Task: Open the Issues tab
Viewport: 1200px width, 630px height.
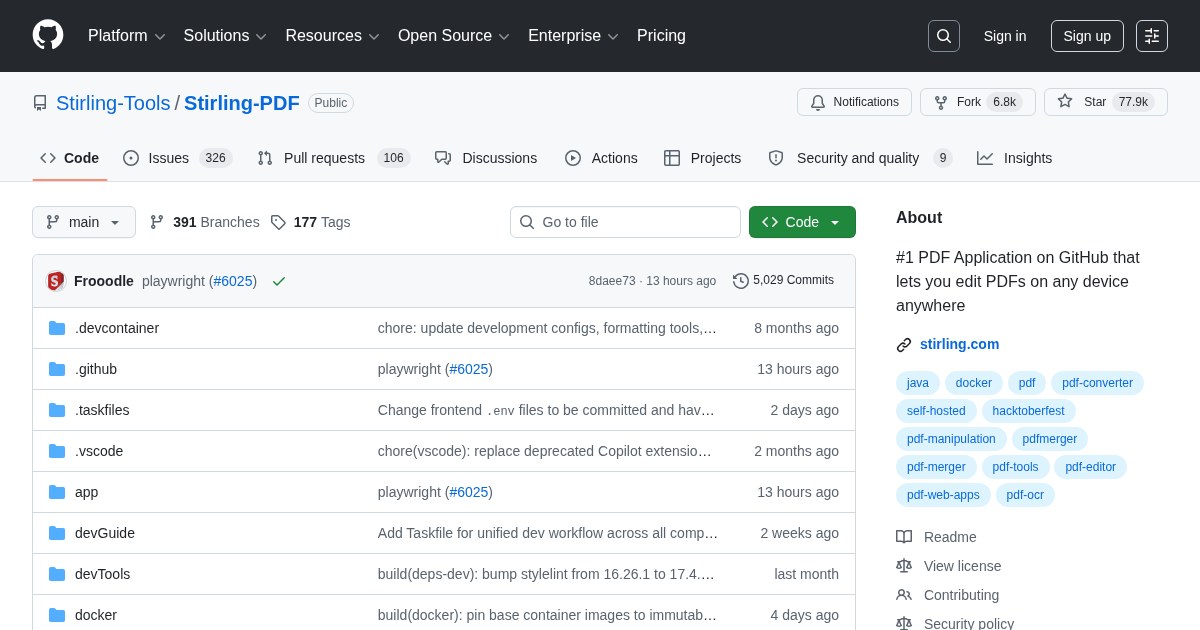Action: click(177, 158)
